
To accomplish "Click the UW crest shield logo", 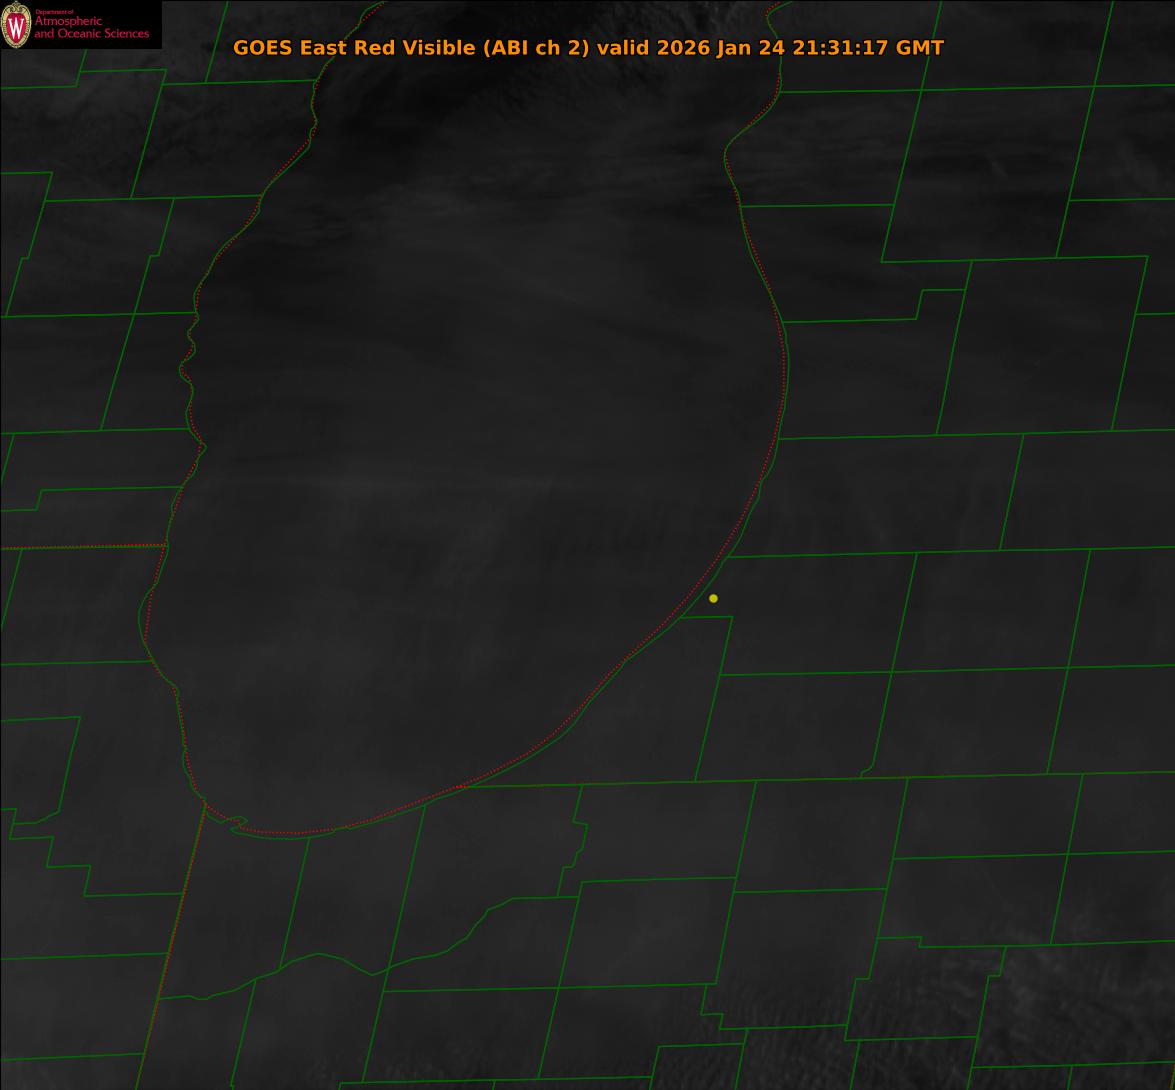I will click(x=17, y=25).
